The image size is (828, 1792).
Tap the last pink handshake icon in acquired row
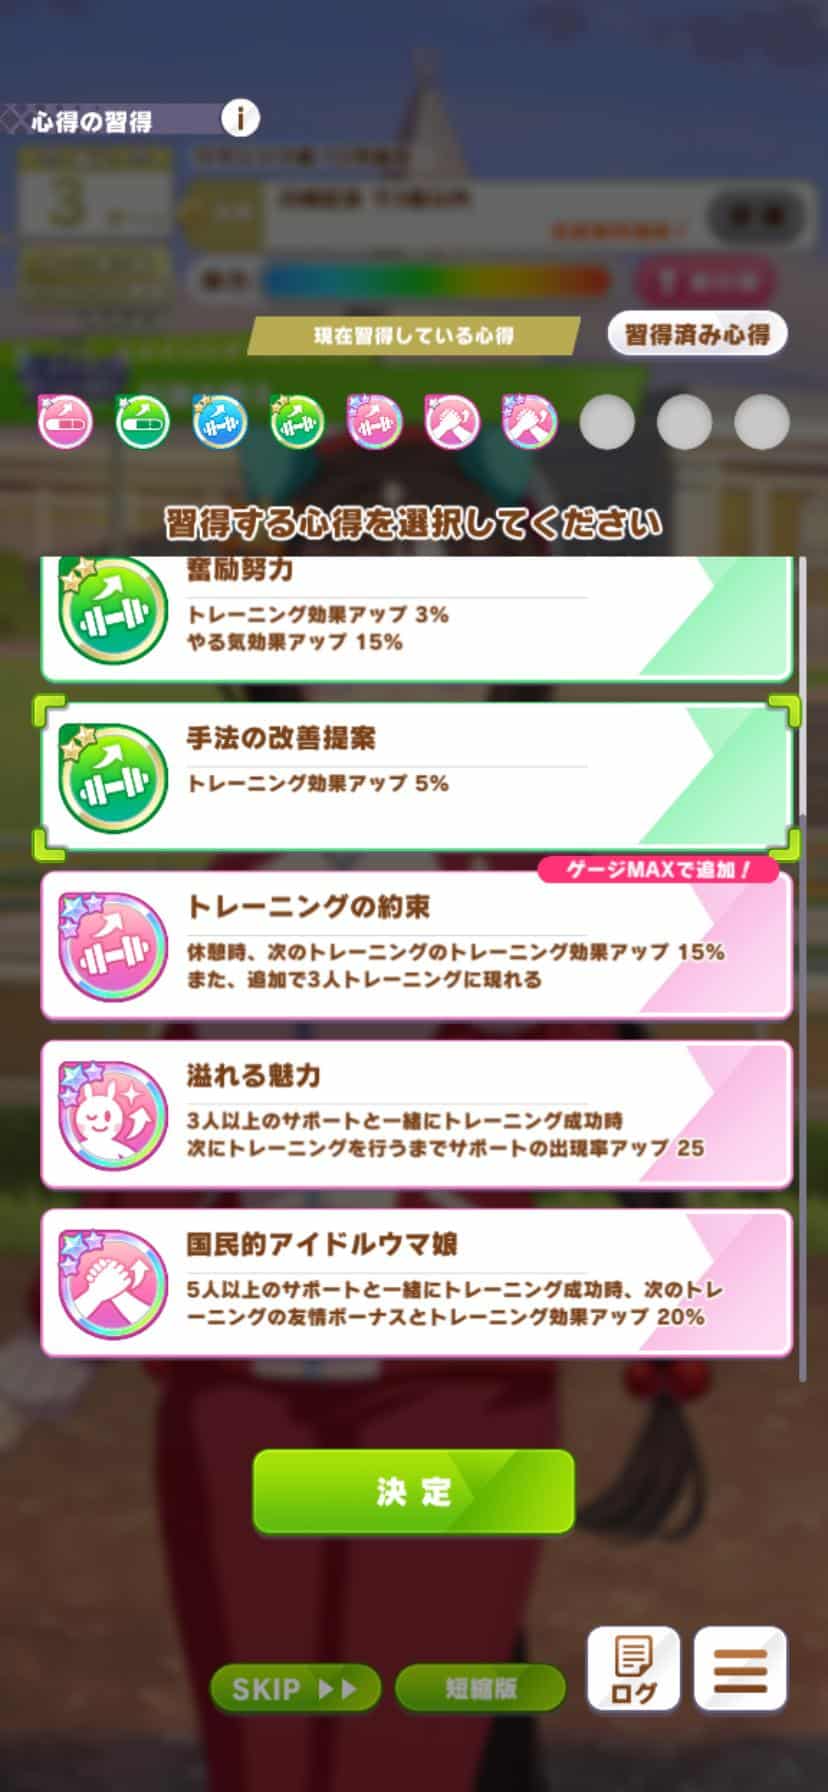[x=528, y=421]
